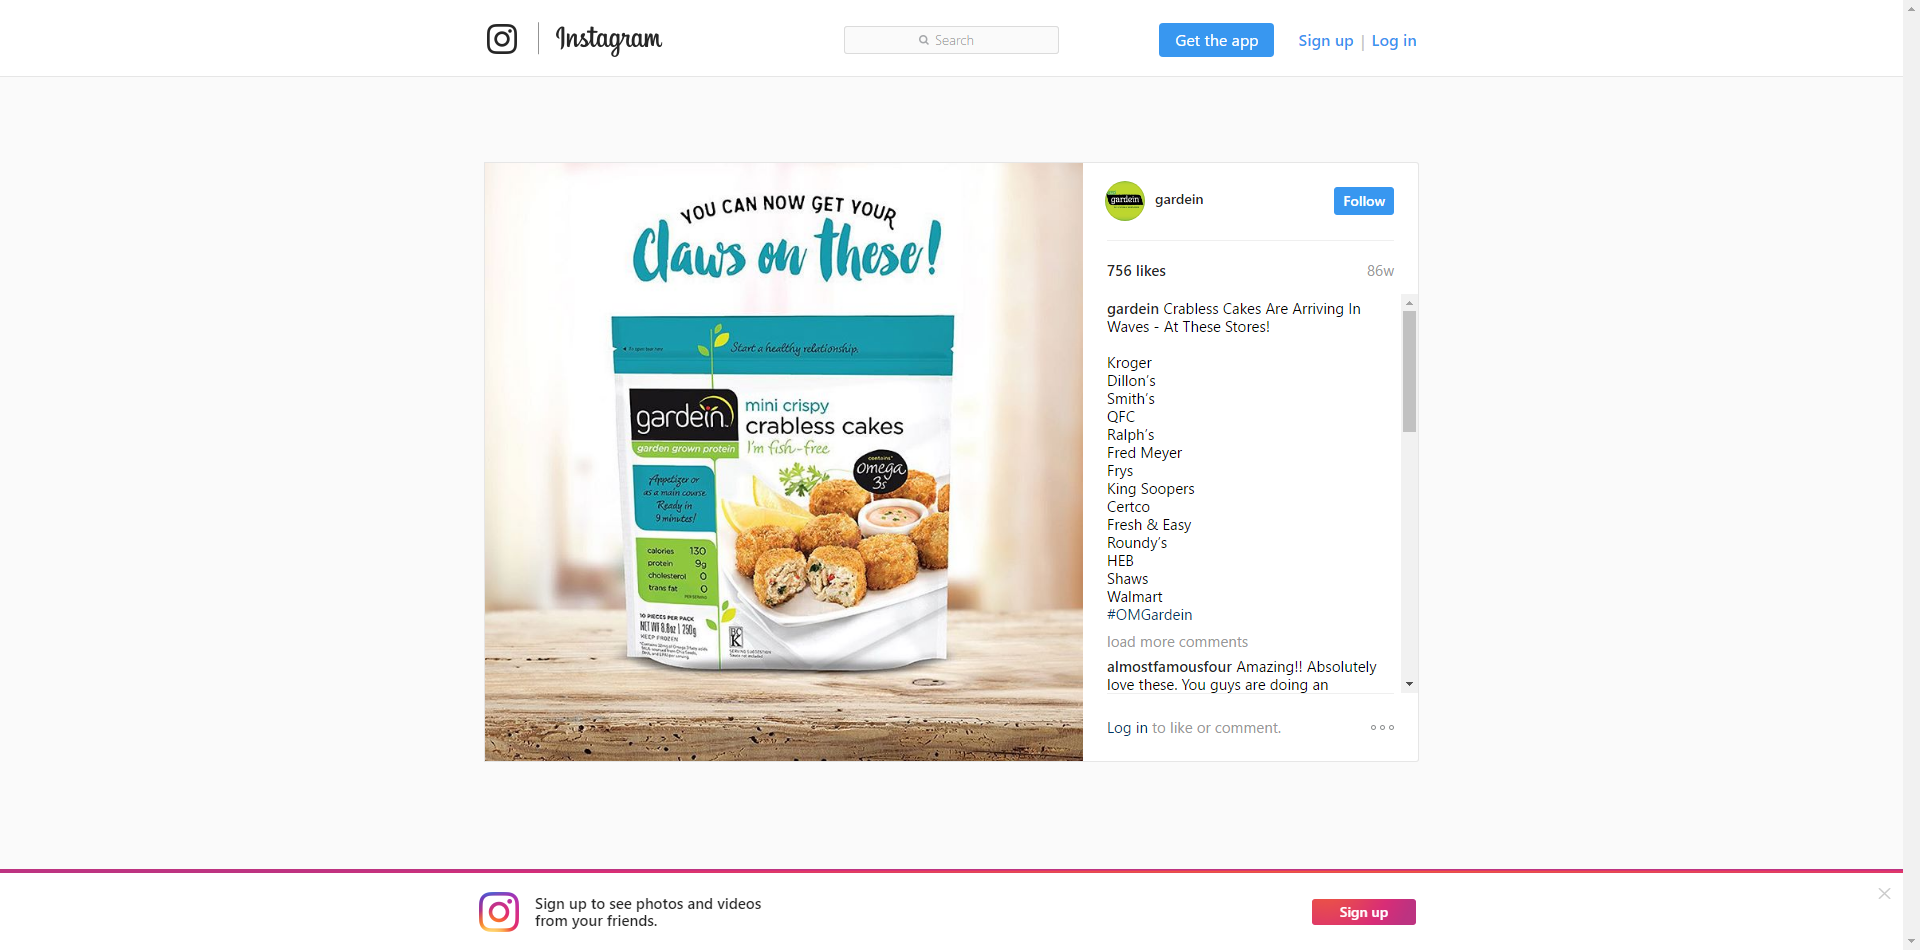Image resolution: width=1920 pixels, height=950 pixels.
Task: Click the comments scrollbar up arrow
Action: click(x=1409, y=302)
